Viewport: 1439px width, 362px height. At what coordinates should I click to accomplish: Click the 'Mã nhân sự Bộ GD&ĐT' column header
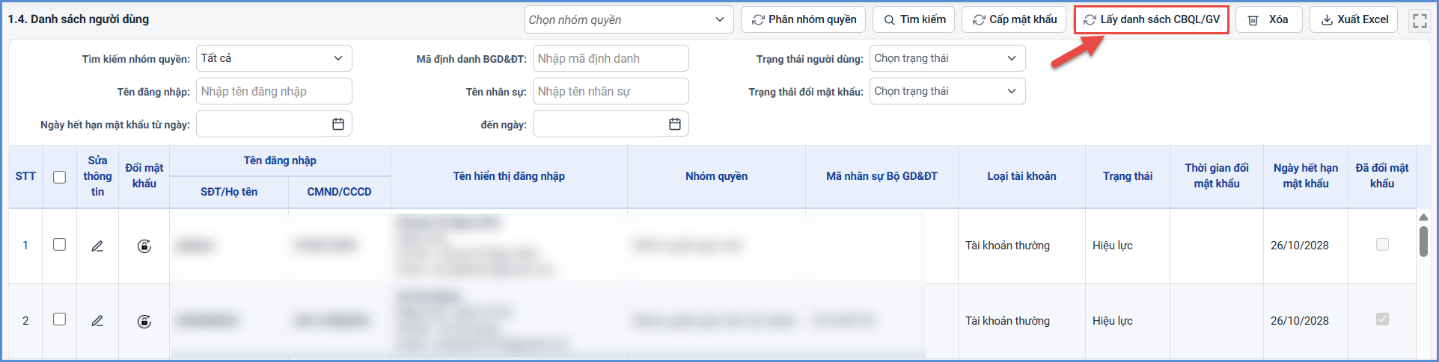(881, 177)
